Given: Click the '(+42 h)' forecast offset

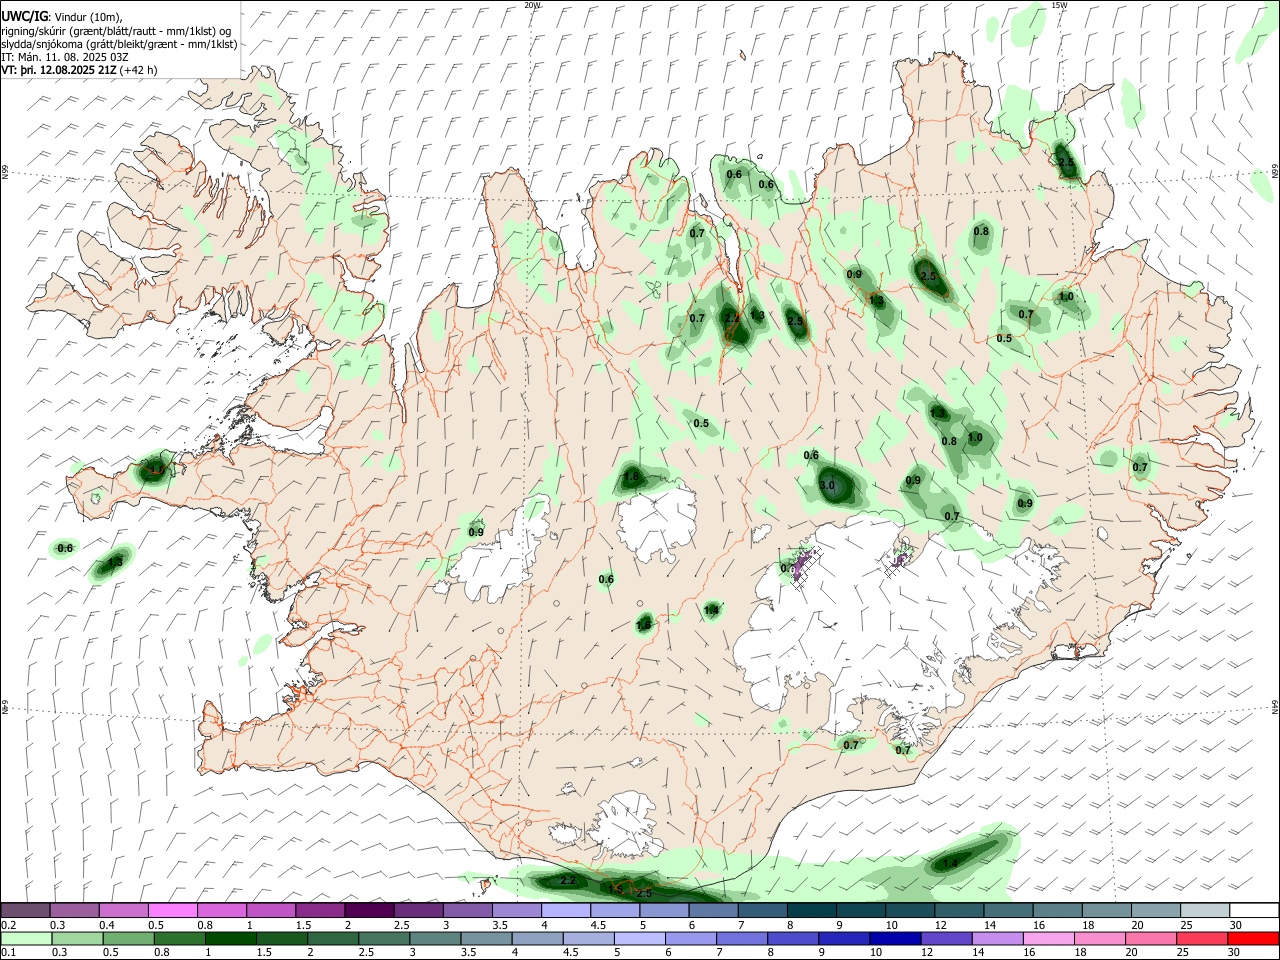Looking at the screenshot, I should click(x=138, y=70).
